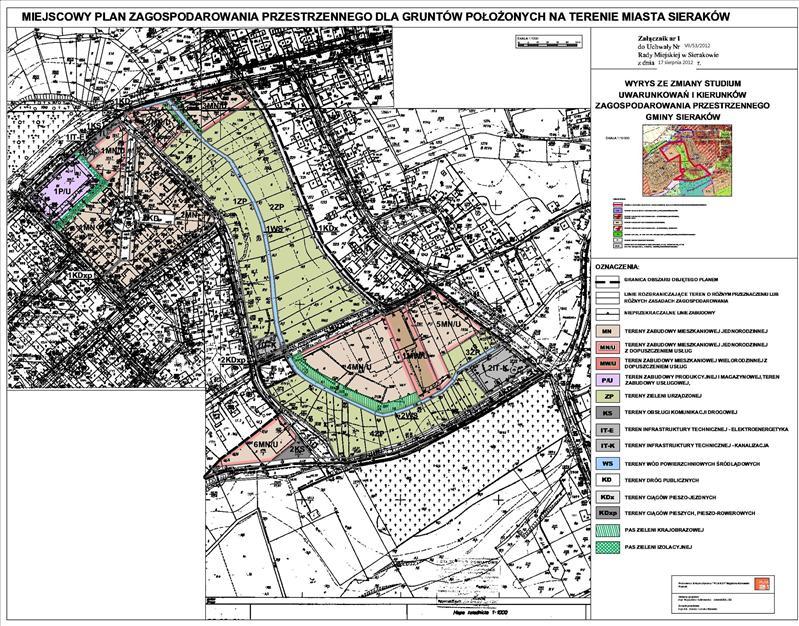Click 'TERENY ZIELENI URZĄDZONEJ' legend text
The image size is (799, 626).
[663, 397]
